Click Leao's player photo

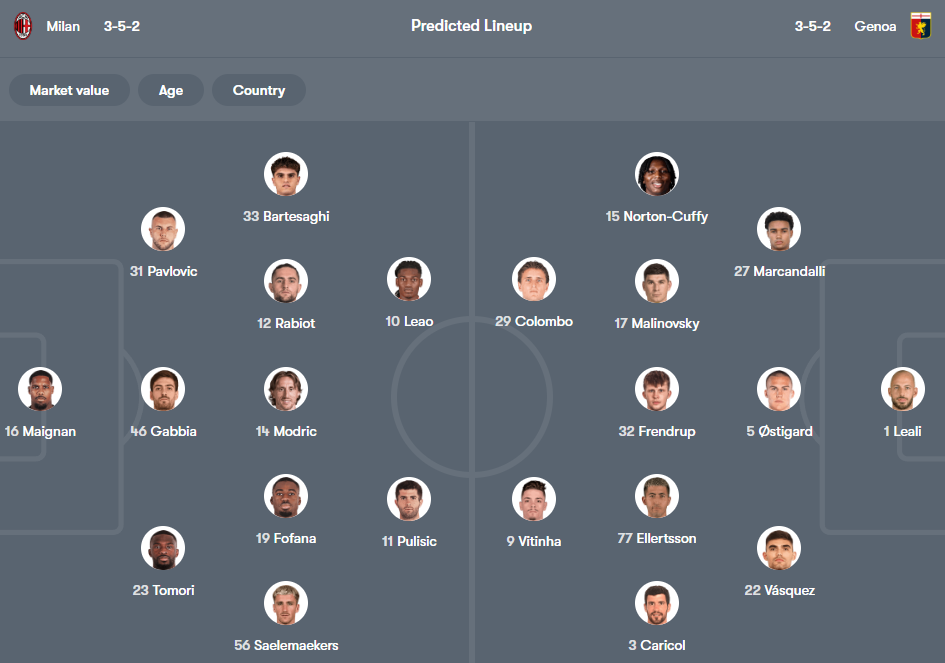coord(409,279)
